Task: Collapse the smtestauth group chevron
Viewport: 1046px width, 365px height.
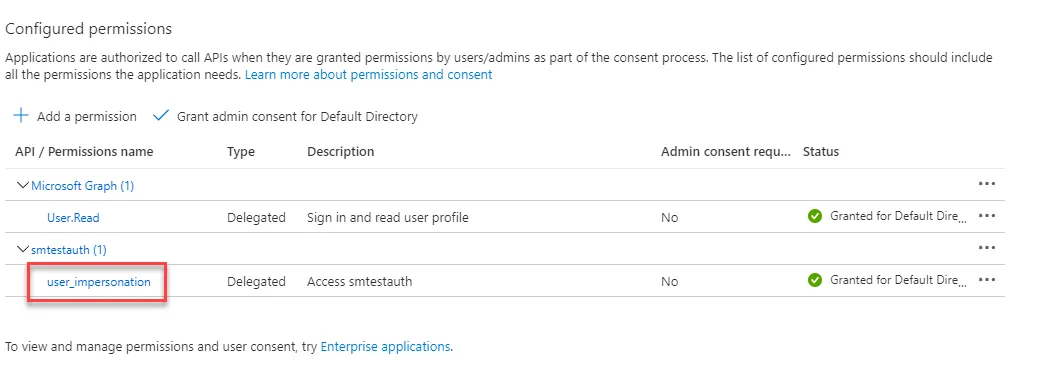Action: pyautogui.click(x=23, y=250)
